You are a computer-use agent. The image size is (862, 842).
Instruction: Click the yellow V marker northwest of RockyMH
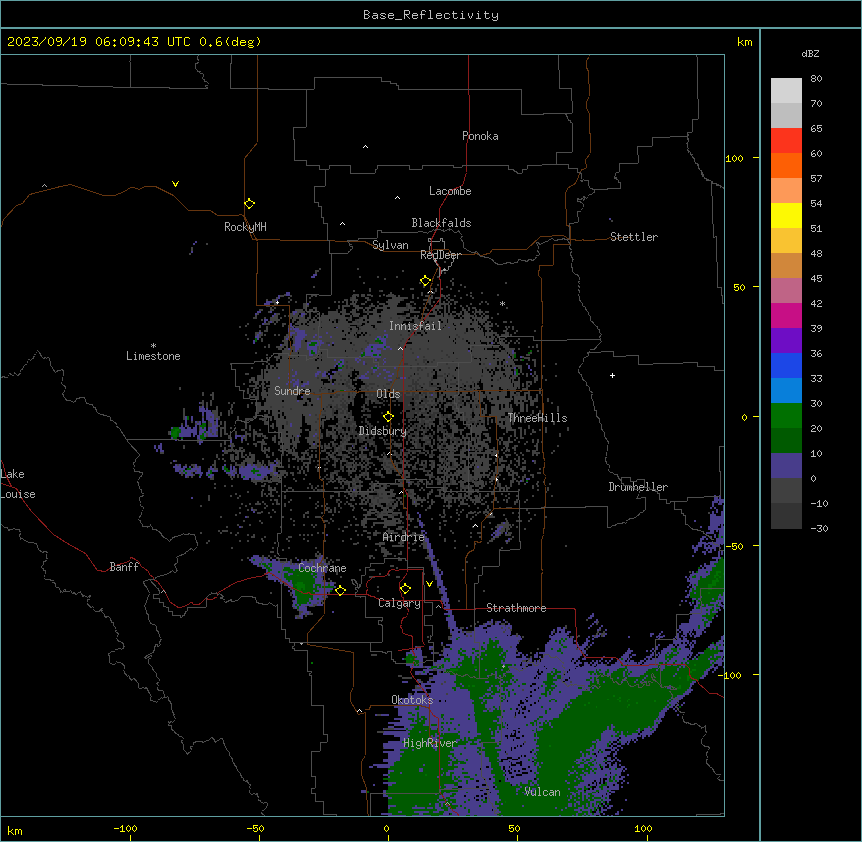tap(175, 184)
